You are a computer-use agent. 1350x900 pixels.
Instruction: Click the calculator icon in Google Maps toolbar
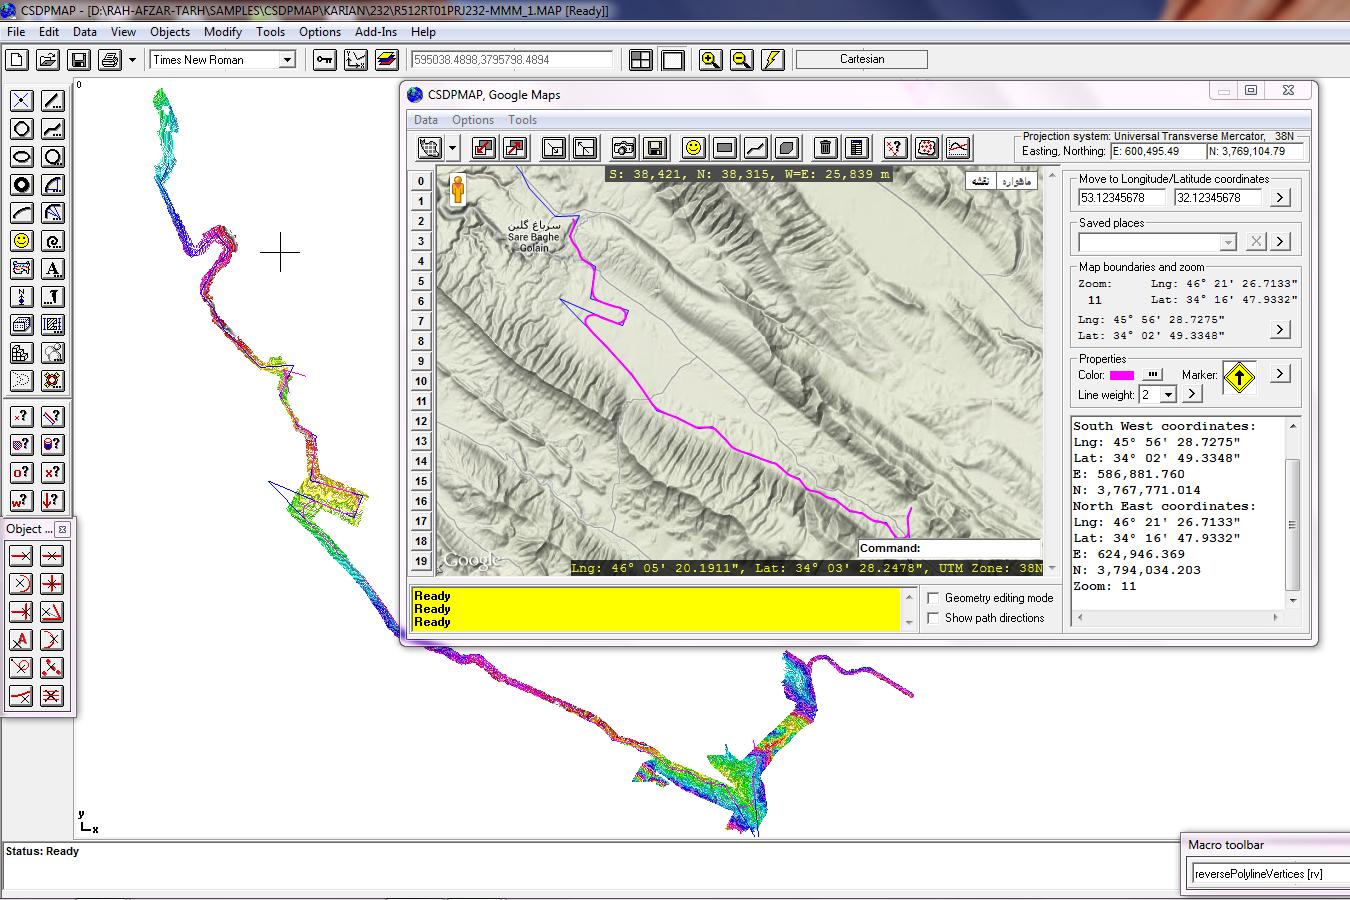pos(856,148)
